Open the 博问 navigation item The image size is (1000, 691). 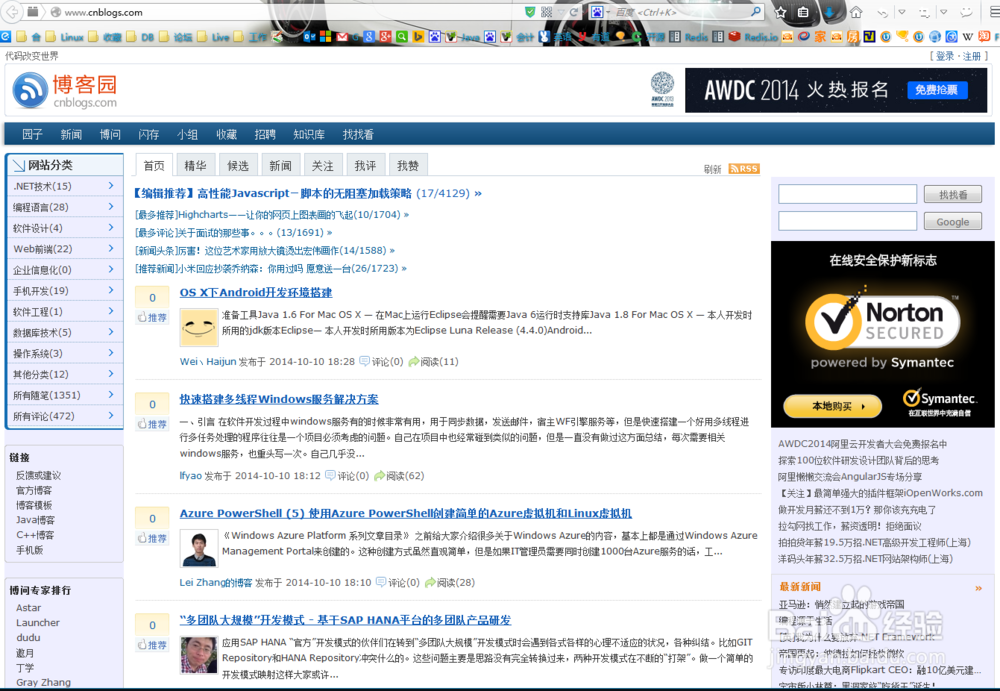110,134
